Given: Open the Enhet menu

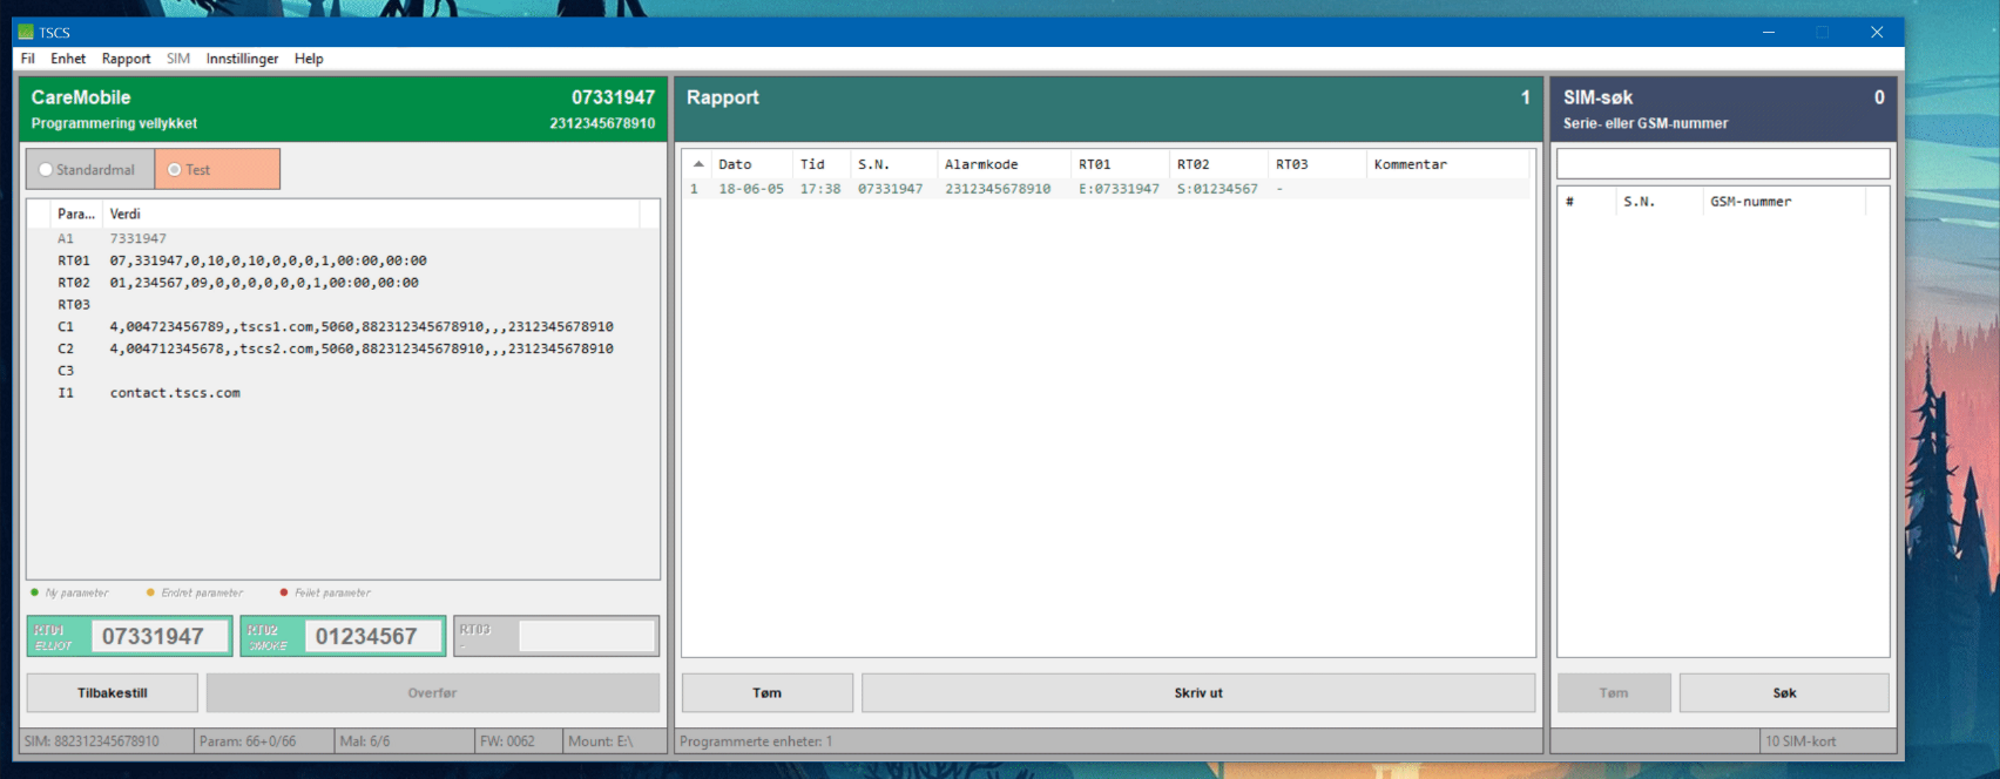Looking at the screenshot, I should (68, 59).
